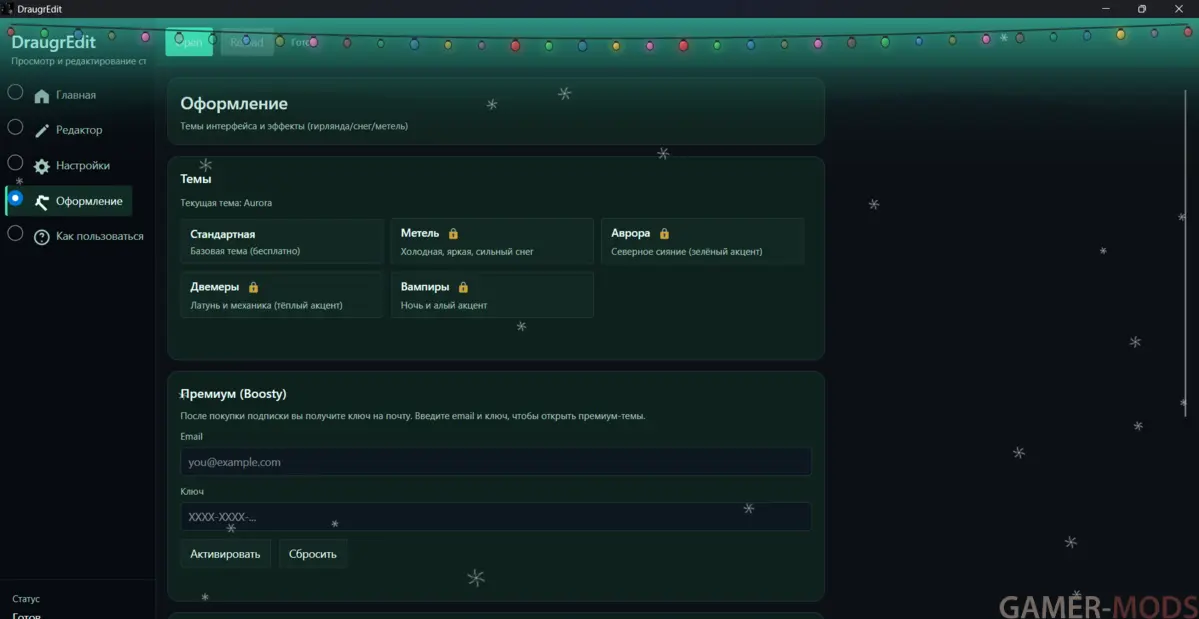
Task: Select the Главная radio button
Action: [x=15, y=93]
